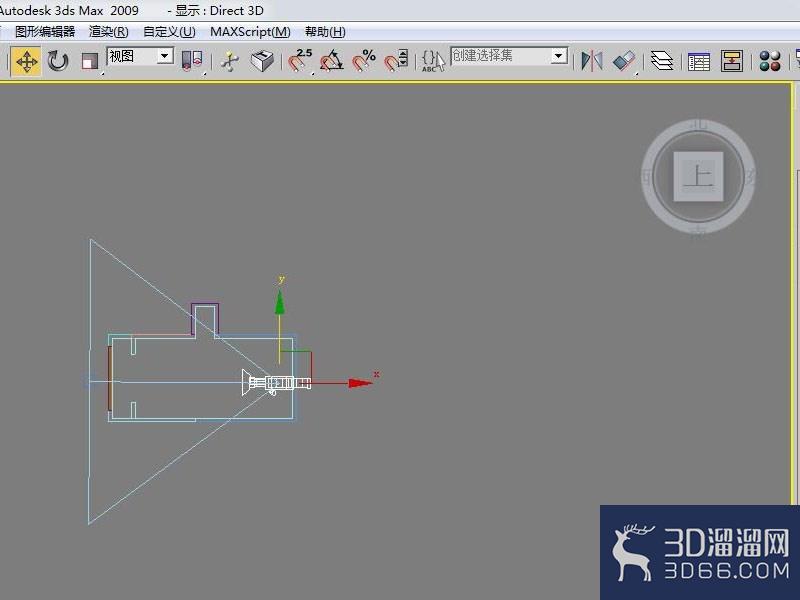Toggle Spinner Snap
The height and width of the screenshot is (600, 800).
point(396,61)
